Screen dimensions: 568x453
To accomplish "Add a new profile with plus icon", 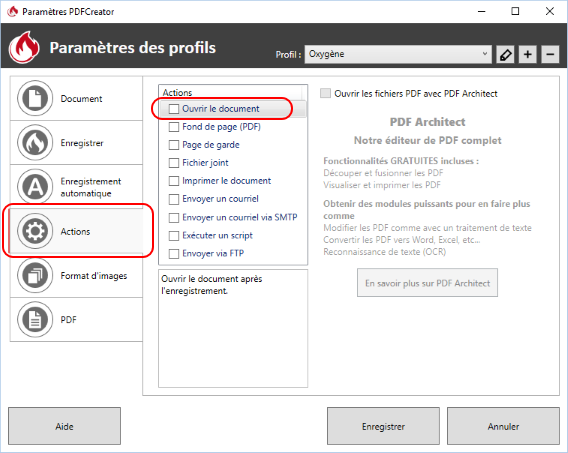I will click(527, 55).
